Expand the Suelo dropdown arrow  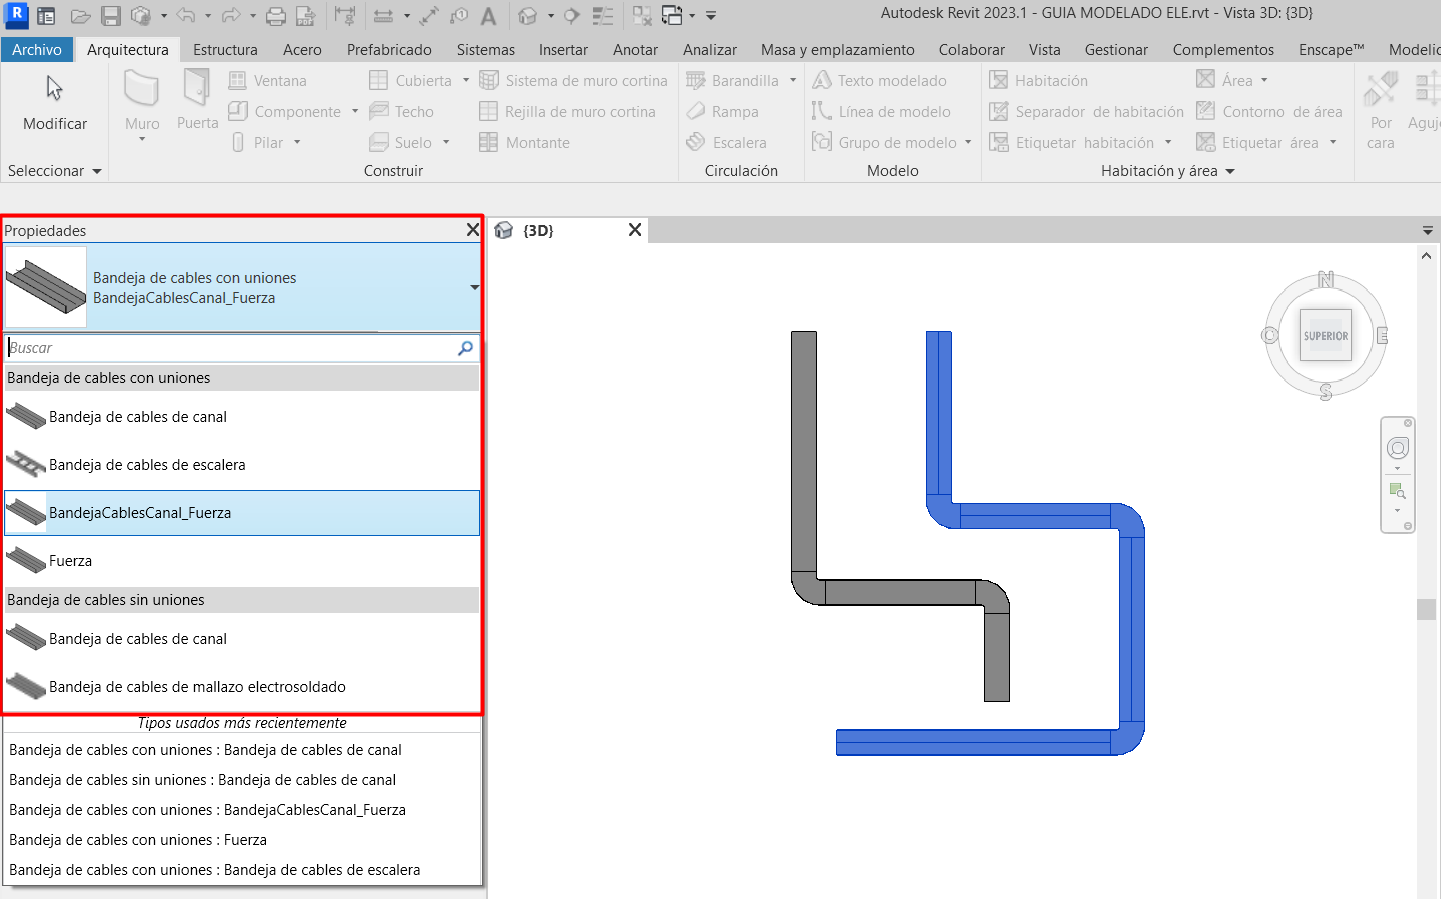pyautogui.click(x=446, y=143)
